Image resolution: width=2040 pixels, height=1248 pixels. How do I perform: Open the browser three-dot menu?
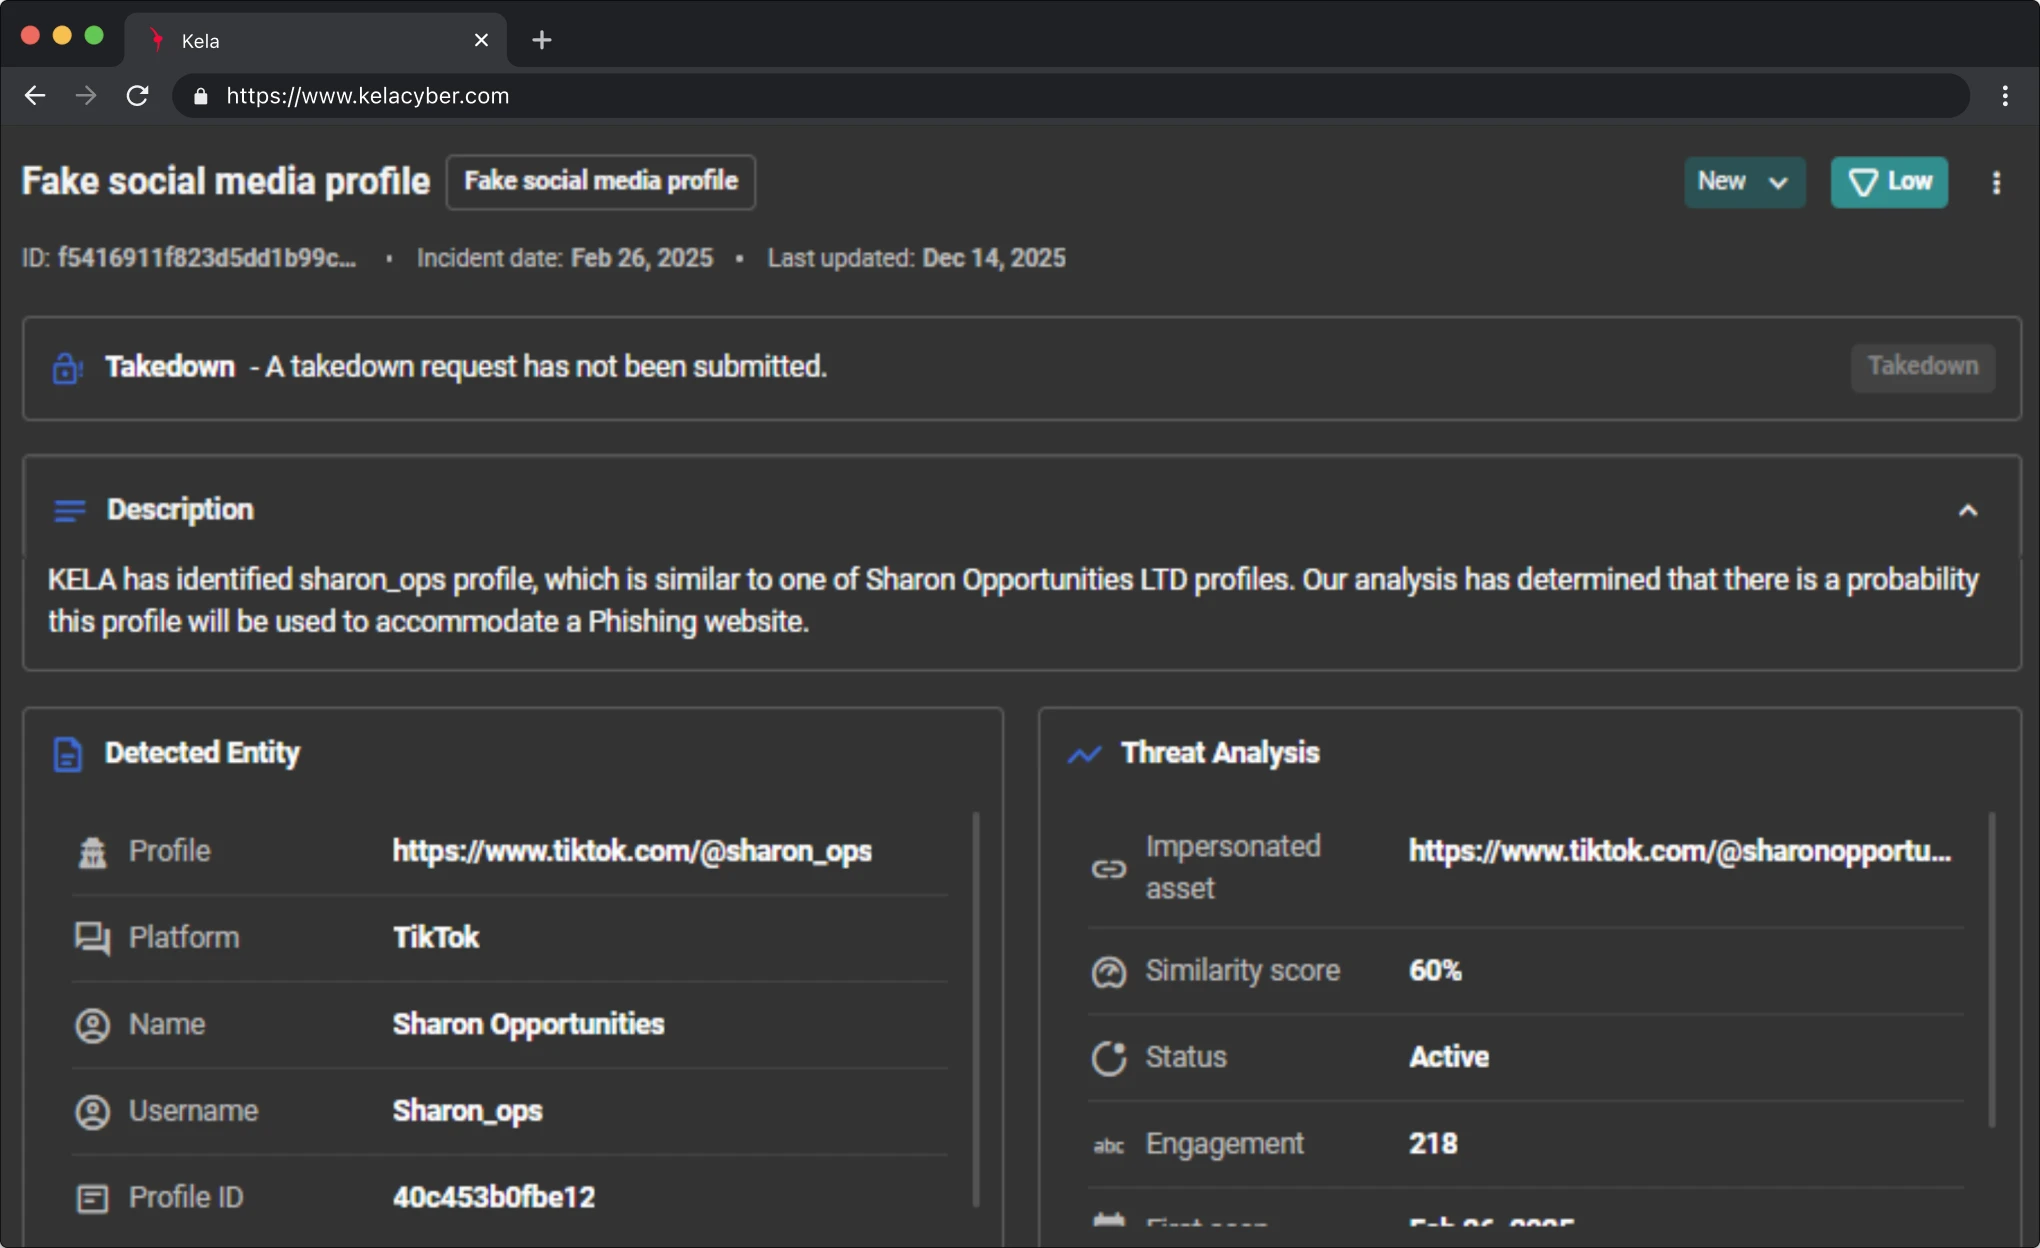pos(2005,96)
